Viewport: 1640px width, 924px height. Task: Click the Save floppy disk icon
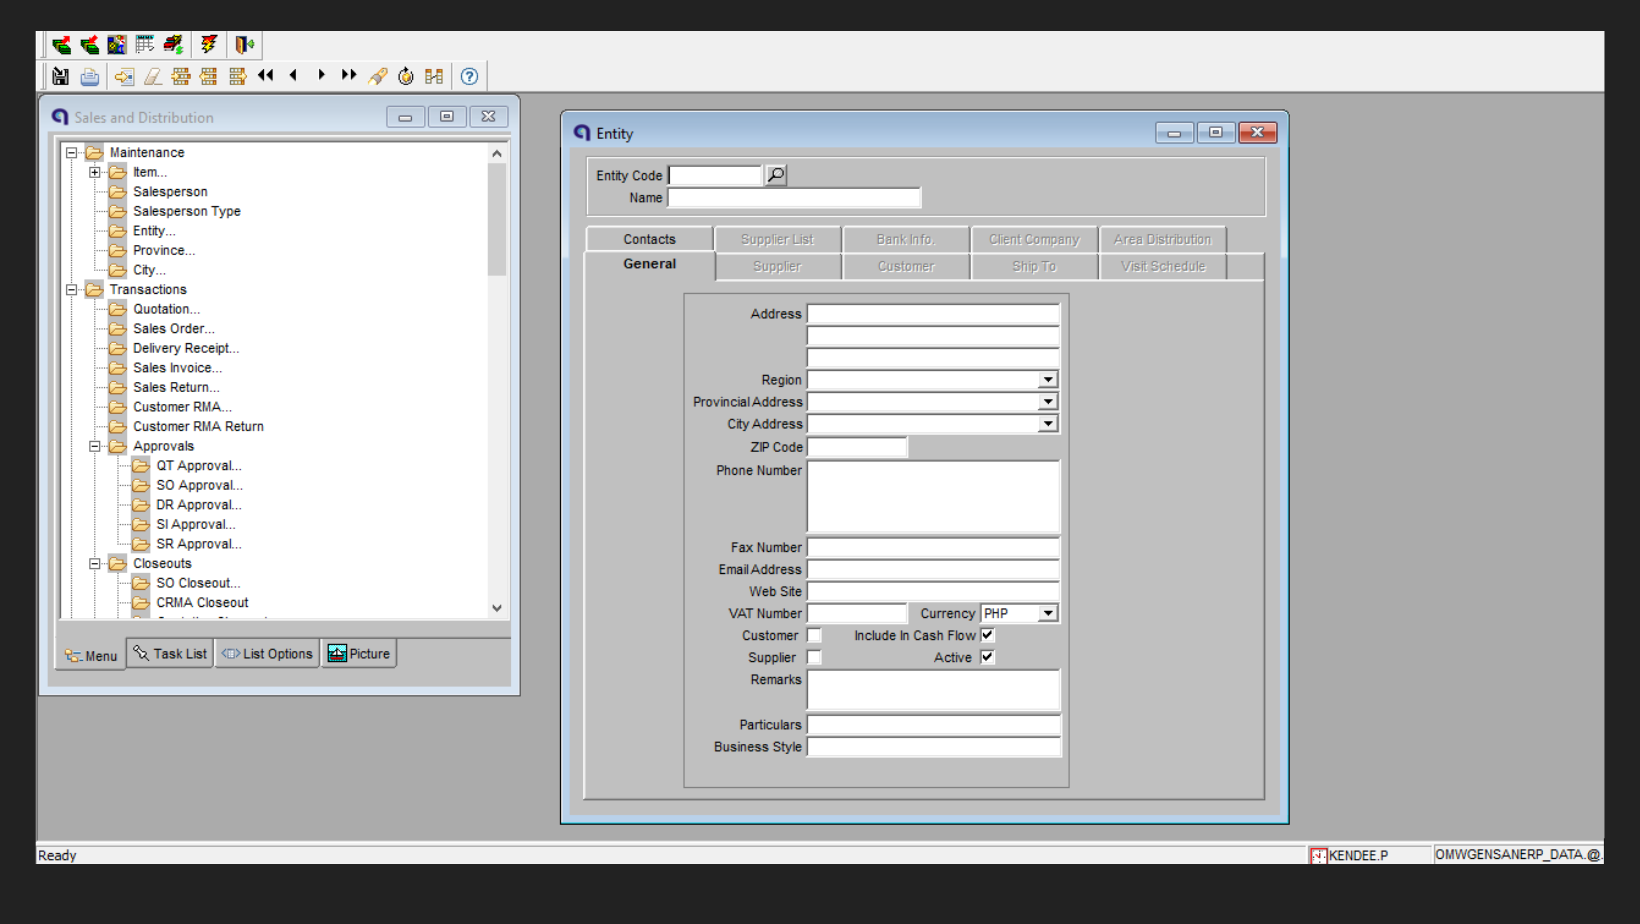[60, 76]
